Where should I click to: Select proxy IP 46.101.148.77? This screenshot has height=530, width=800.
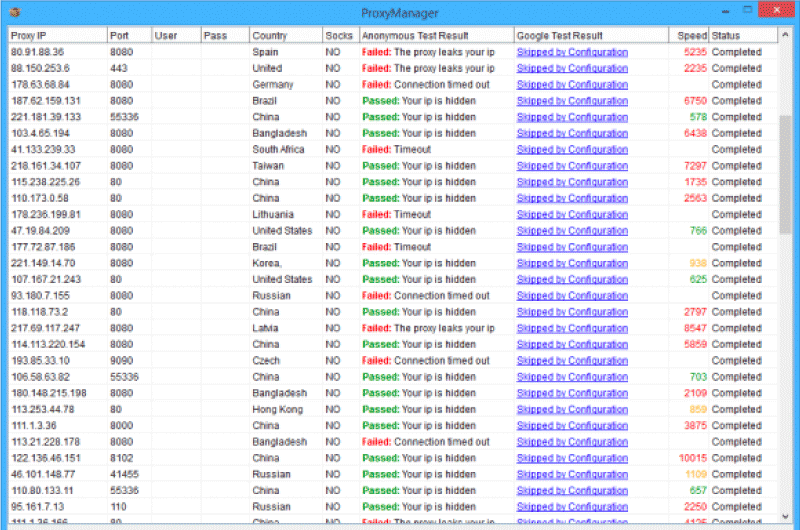43,474
